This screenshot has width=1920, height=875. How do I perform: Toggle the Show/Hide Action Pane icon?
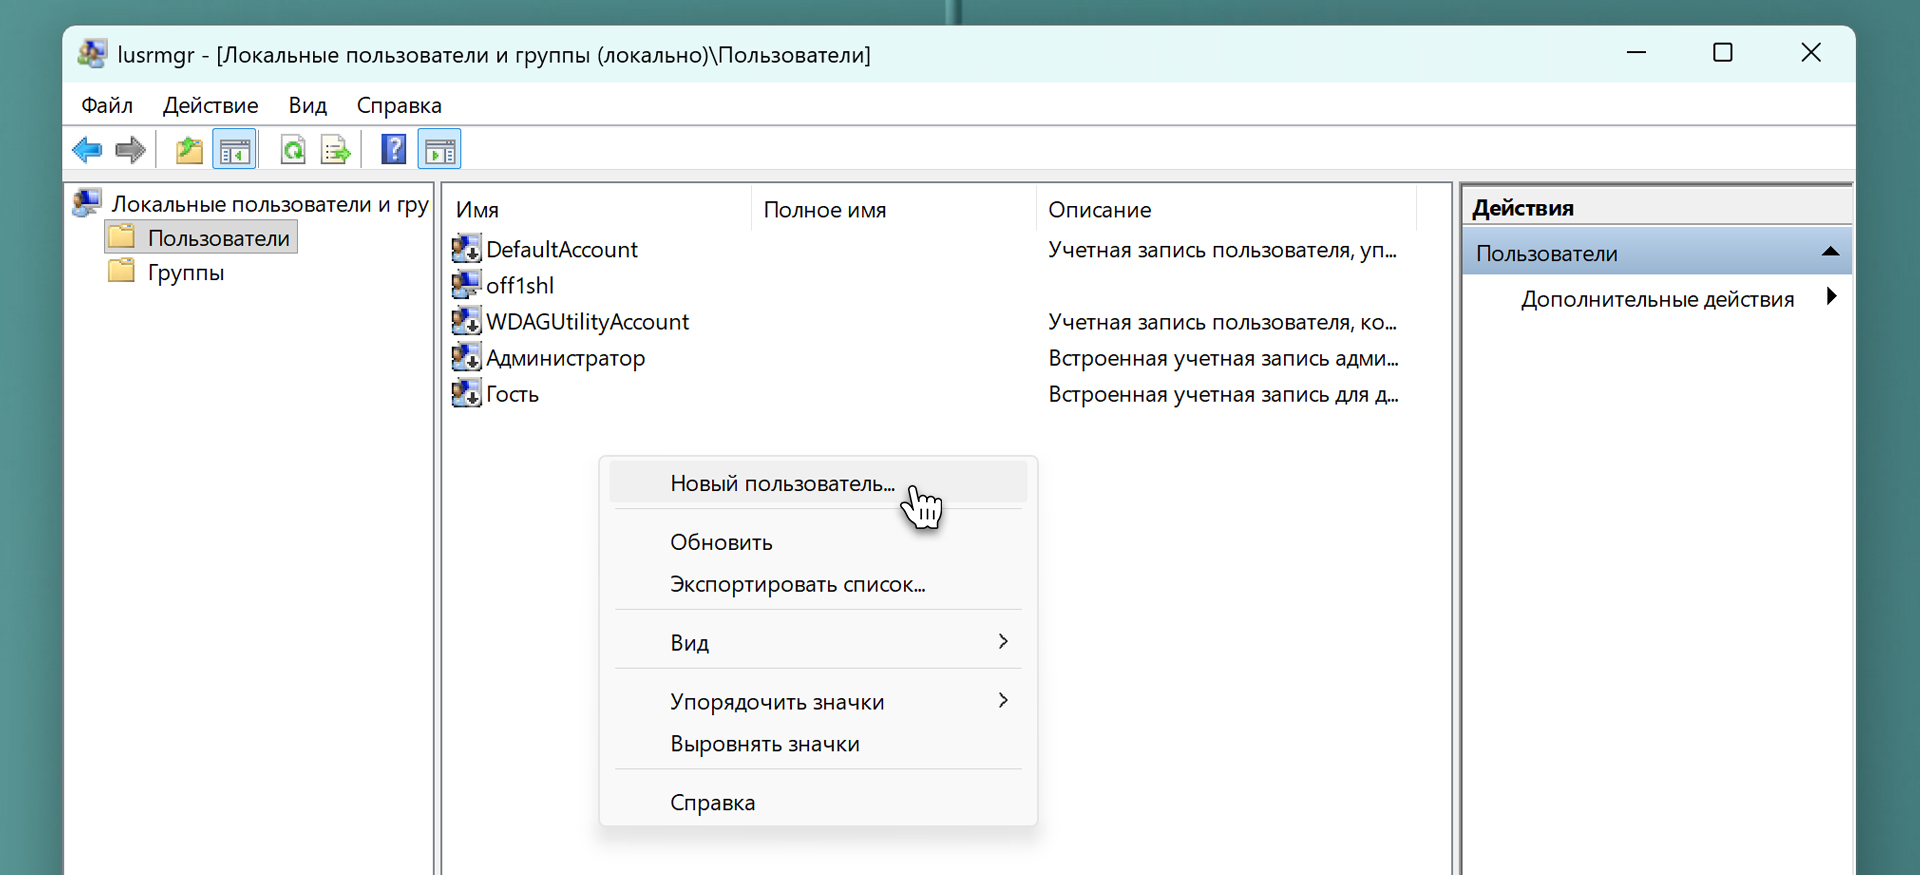(440, 150)
